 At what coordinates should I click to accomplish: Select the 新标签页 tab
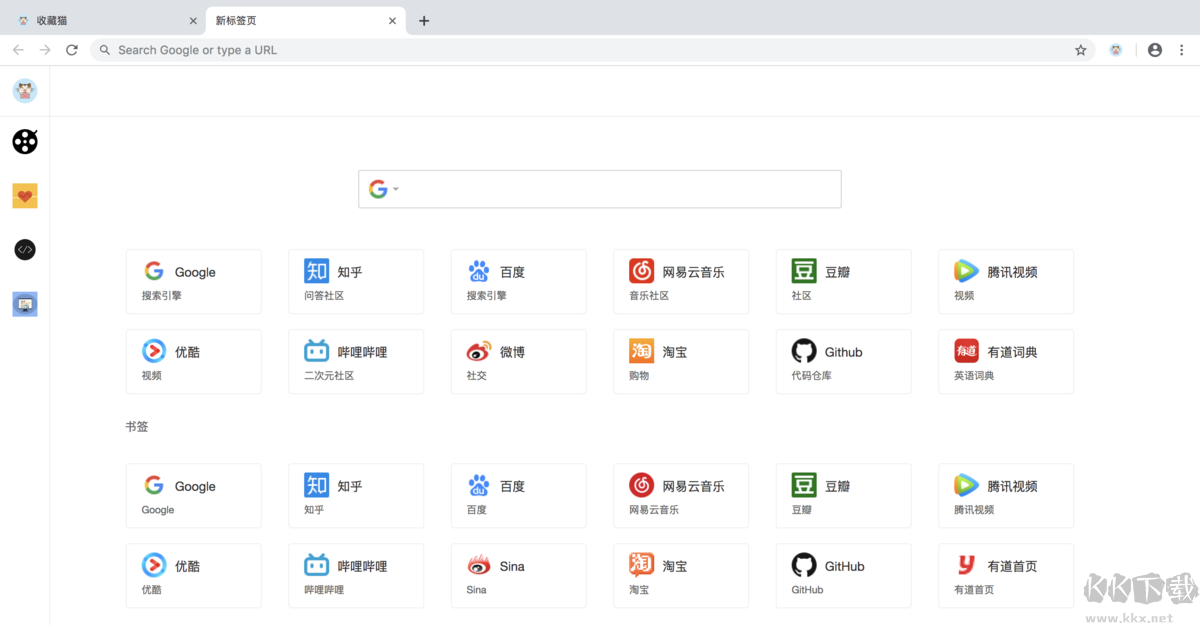click(x=305, y=20)
